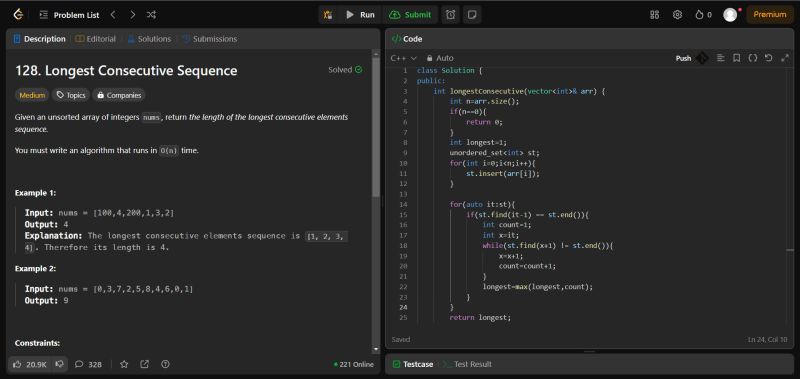Image resolution: width=800 pixels, height=379 pixels.
Task: Click the Ln 24, Col 10 indicator
Action: click(x=768, y=339)
